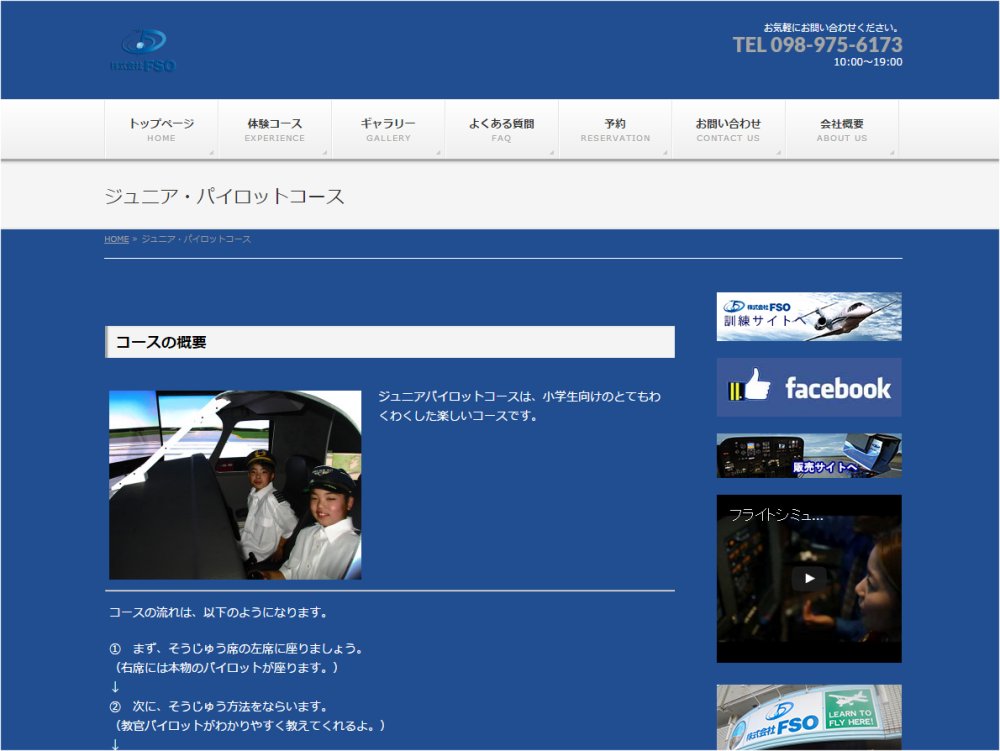Open the 体験コース EXPERIENCE menu
This screenshot has height=751, width=1000.
click(x=275, y=130)
